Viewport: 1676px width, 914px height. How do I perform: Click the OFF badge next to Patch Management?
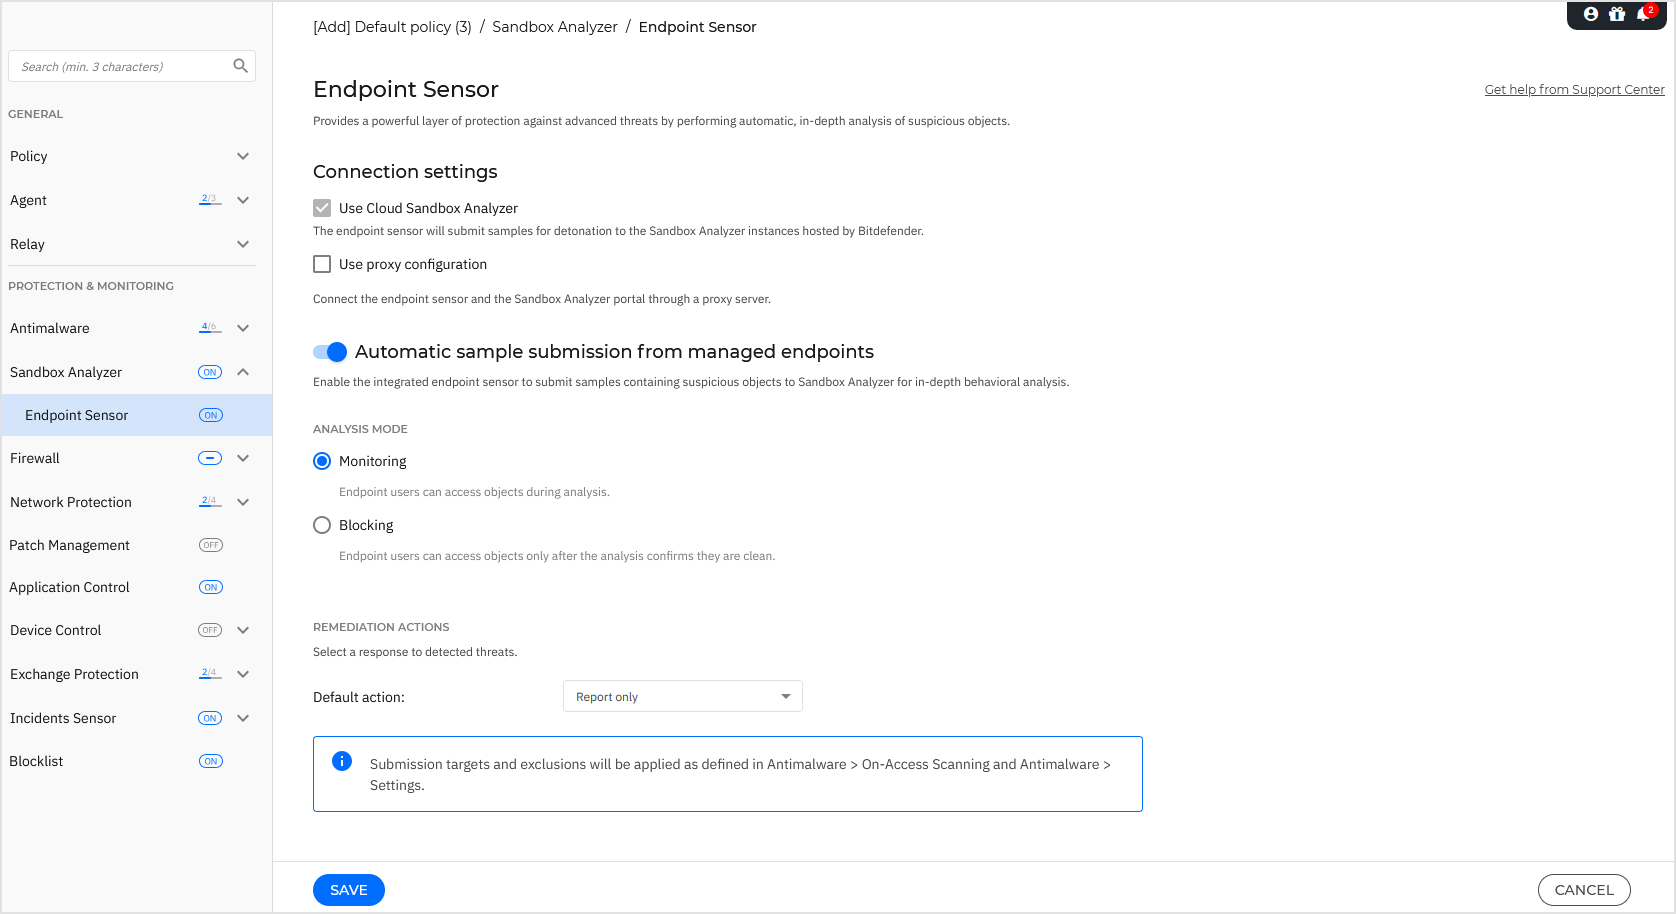pyautogui.click(x=210, y=545)
